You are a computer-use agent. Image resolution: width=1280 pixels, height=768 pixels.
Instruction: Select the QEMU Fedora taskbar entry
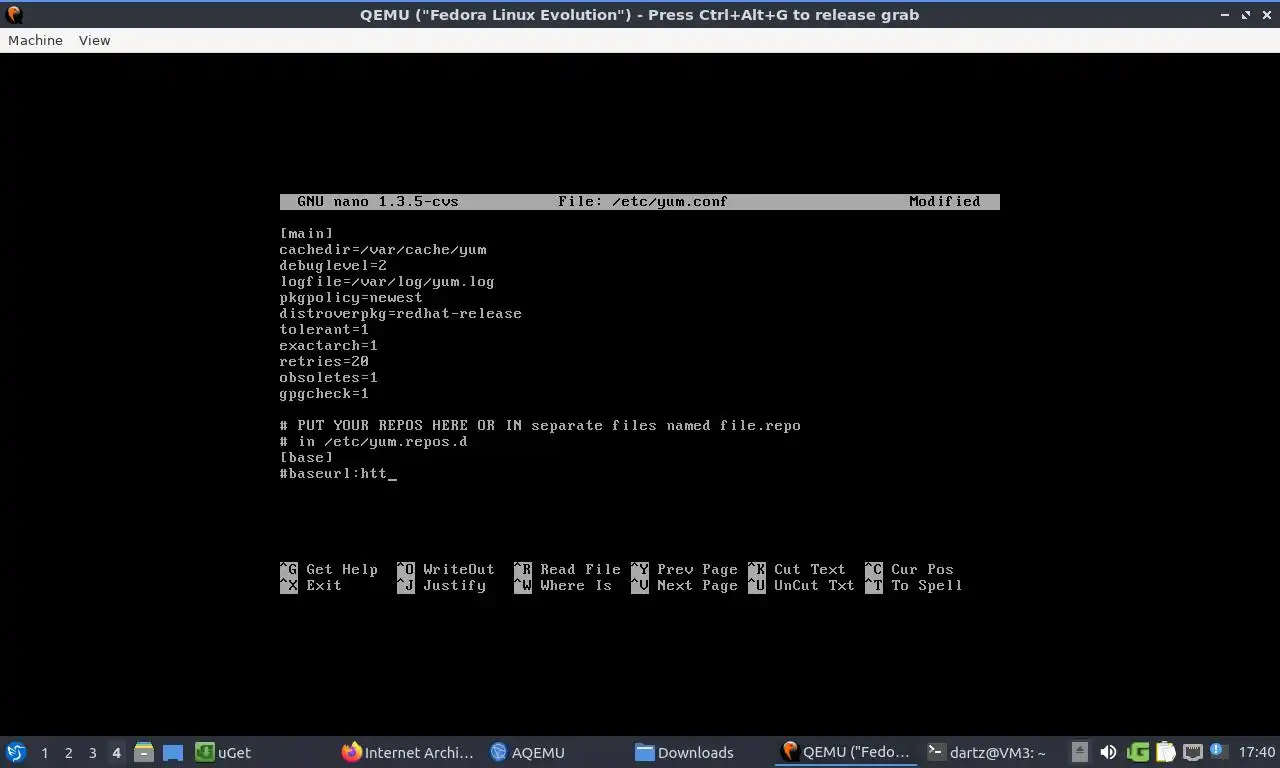pyautogui.click(x=846, y=752)
